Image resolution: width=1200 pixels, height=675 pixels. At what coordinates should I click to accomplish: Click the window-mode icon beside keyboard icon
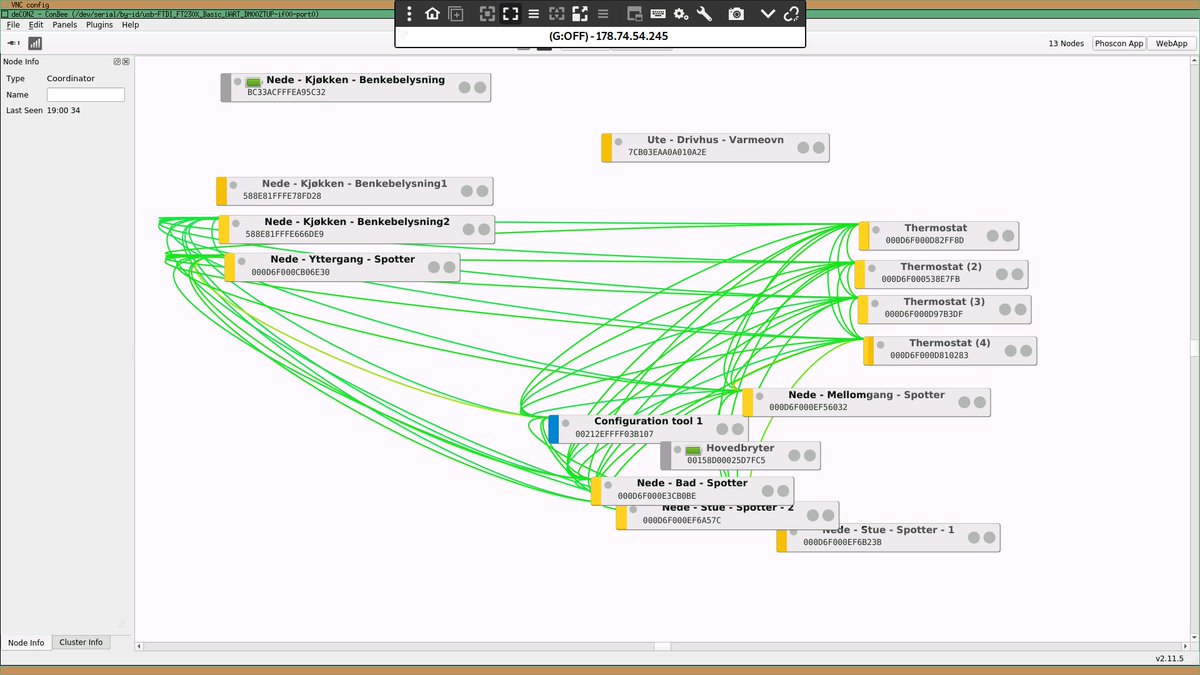[635, 14]
